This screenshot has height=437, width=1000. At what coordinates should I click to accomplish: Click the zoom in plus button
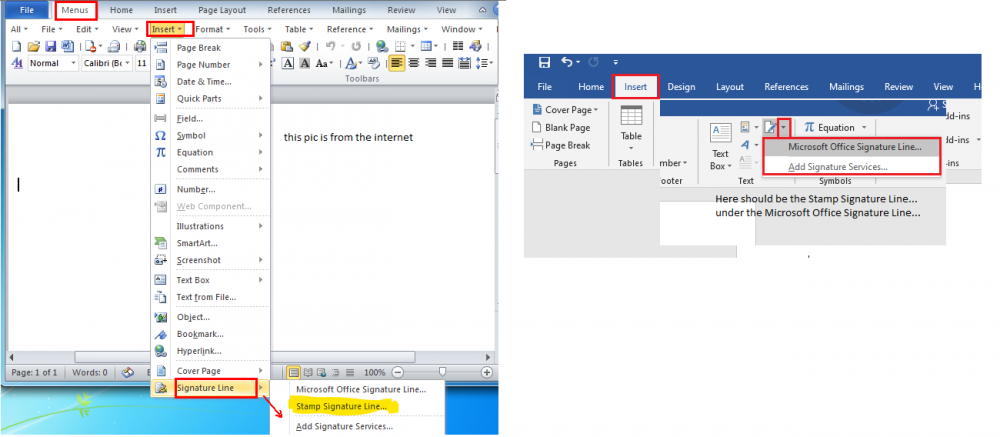(487, 372)
